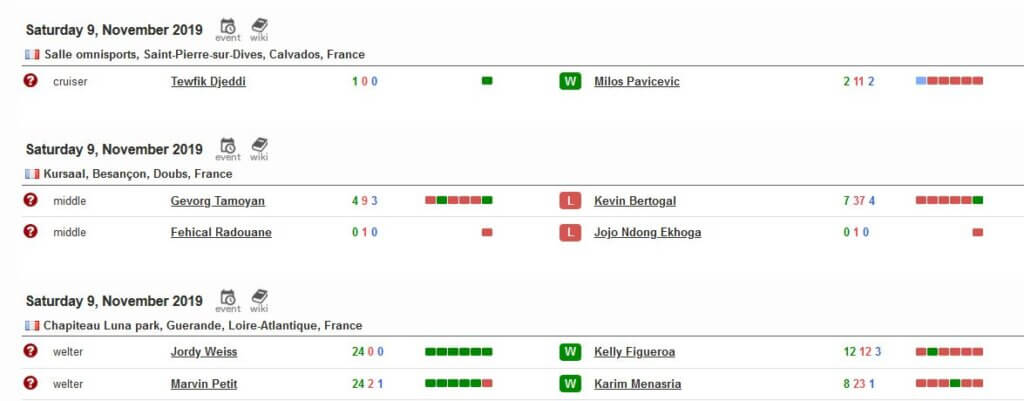Select the French flag by Kursaal venue

33,174
